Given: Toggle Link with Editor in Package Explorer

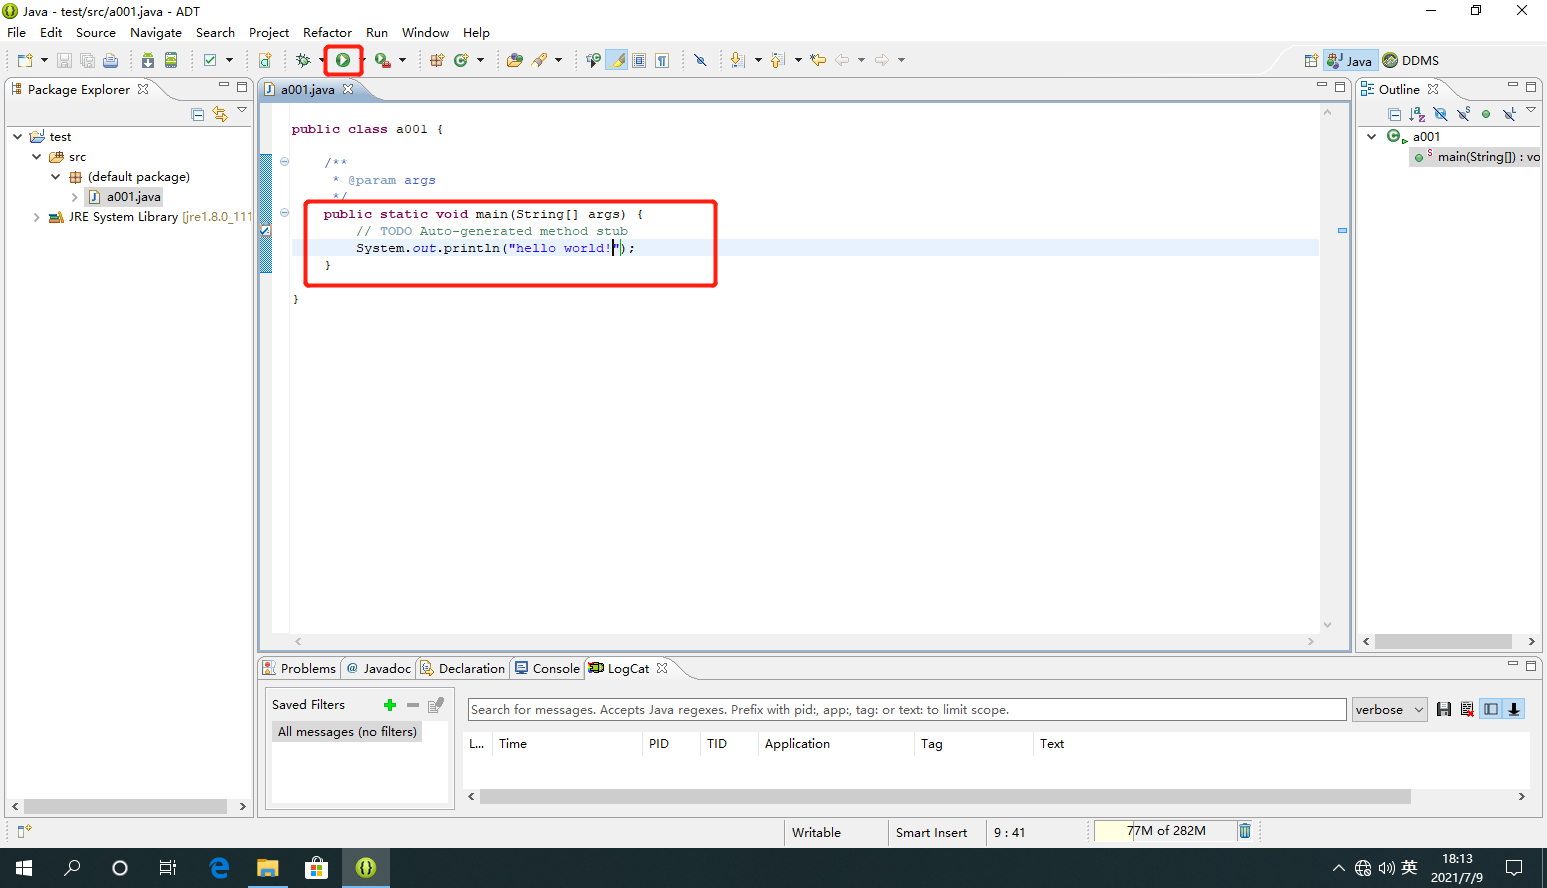Looking at the screenshot, I should coord(220,114).
